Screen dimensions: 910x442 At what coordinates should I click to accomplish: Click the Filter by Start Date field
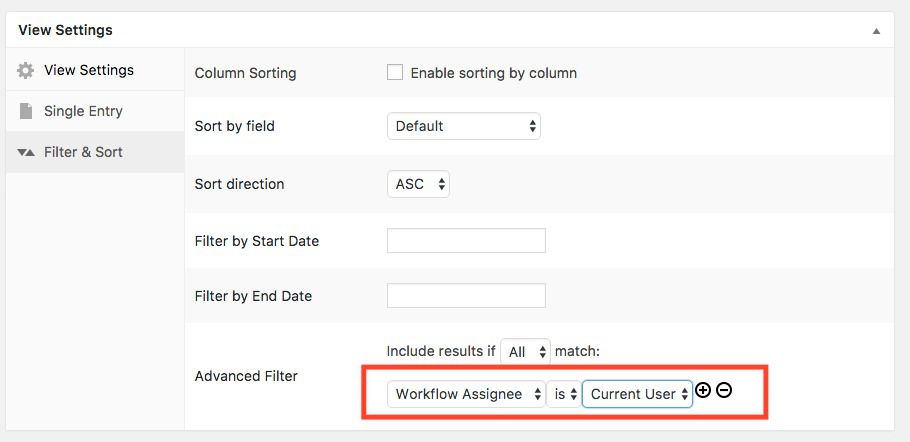pos(466,241)
